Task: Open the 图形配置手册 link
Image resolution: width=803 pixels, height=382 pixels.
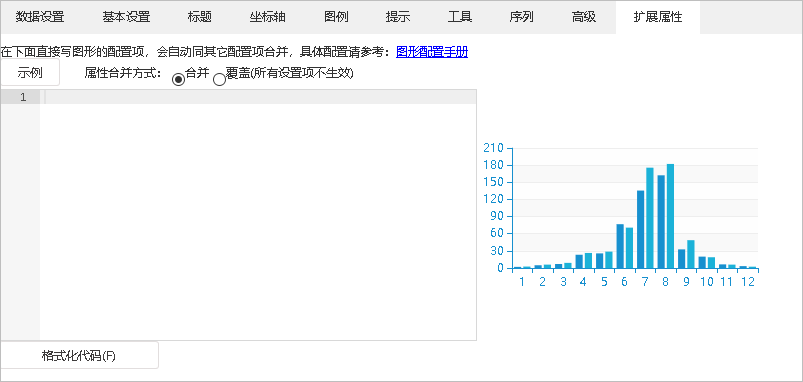Action: coord(432,52)
